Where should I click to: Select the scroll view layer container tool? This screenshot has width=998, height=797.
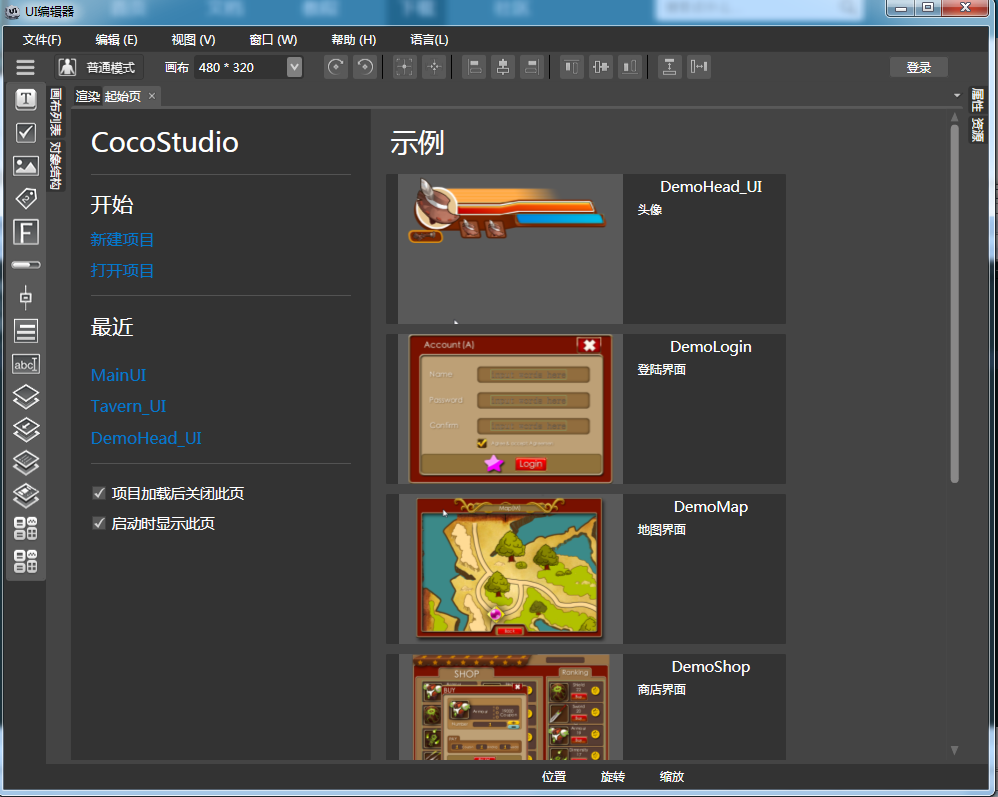tap(25, 430)
